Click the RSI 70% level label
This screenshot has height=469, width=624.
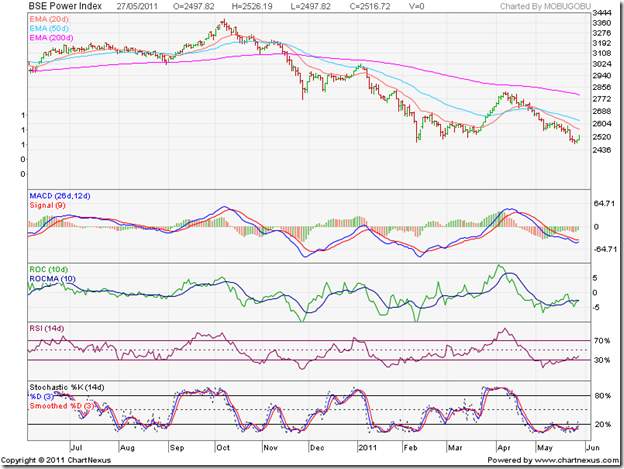click(602, 341)
